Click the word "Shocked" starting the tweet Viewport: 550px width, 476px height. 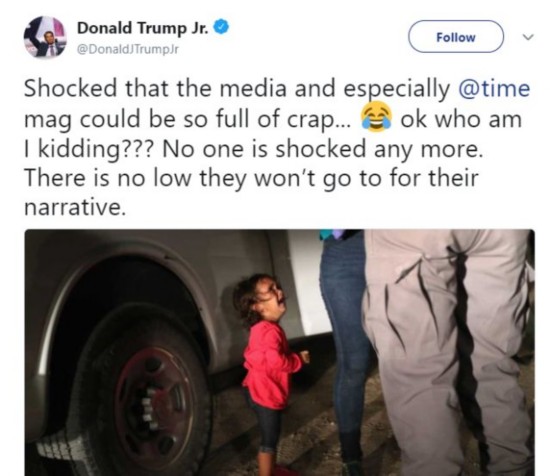(70, 88)
